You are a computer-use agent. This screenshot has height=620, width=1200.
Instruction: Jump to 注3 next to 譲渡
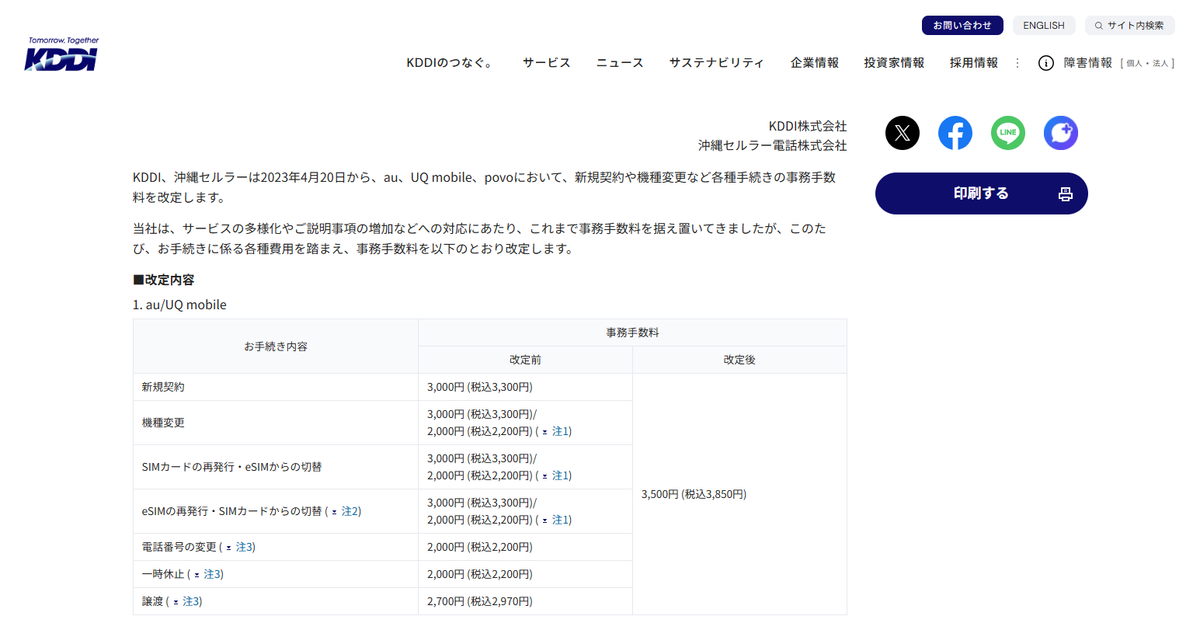[187, 601]
